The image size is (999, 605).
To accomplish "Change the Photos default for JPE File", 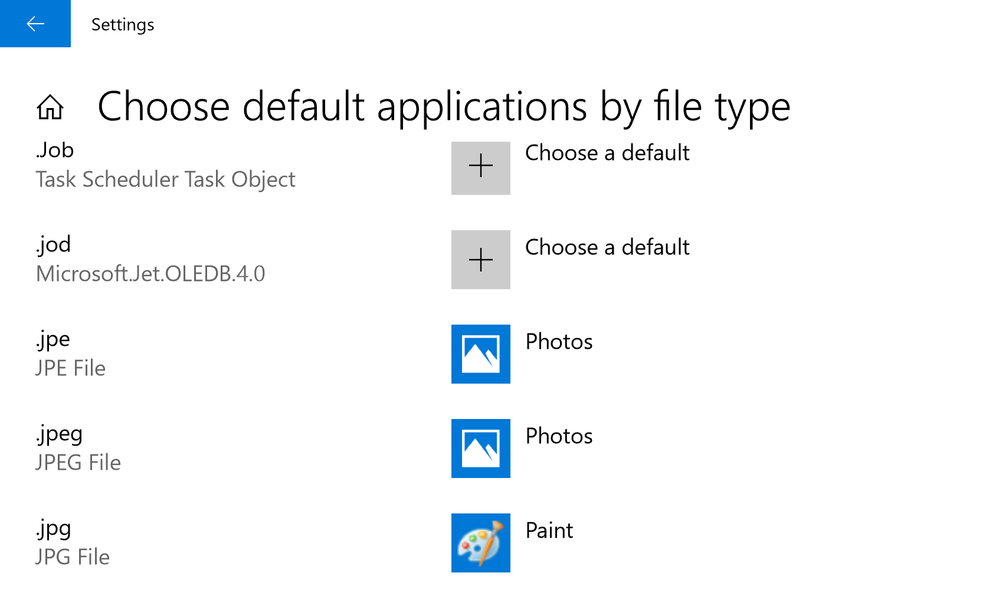I will [x=559, y=342].
